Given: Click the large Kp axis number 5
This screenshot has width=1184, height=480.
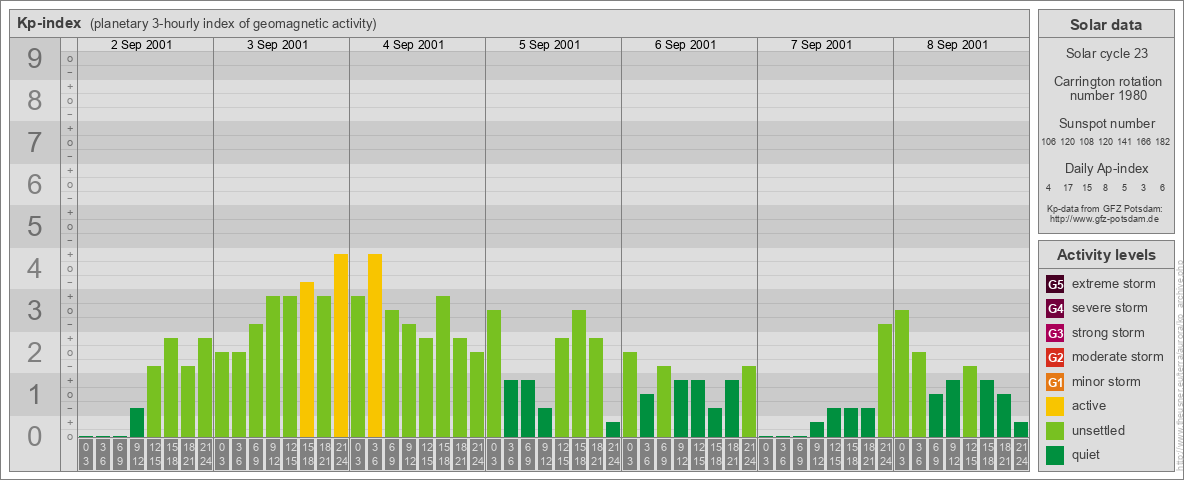Looking at the screenshot, I should (35, 226).
